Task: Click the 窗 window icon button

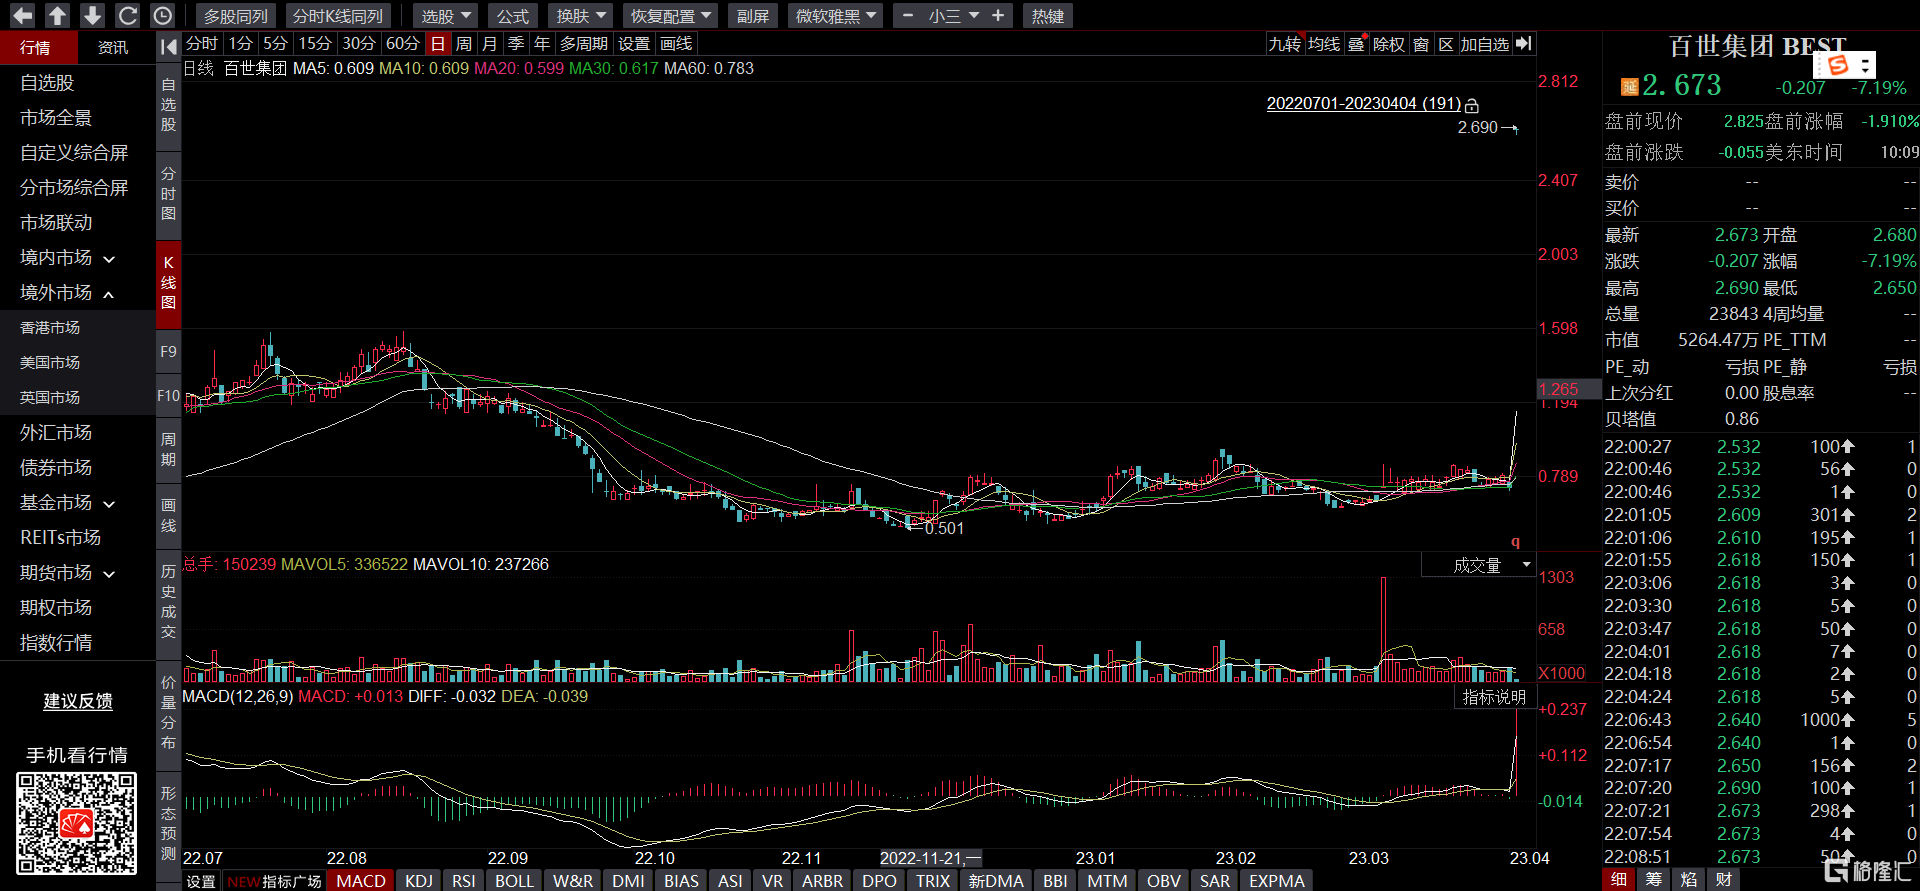Action: click(x=1421, y=44)
